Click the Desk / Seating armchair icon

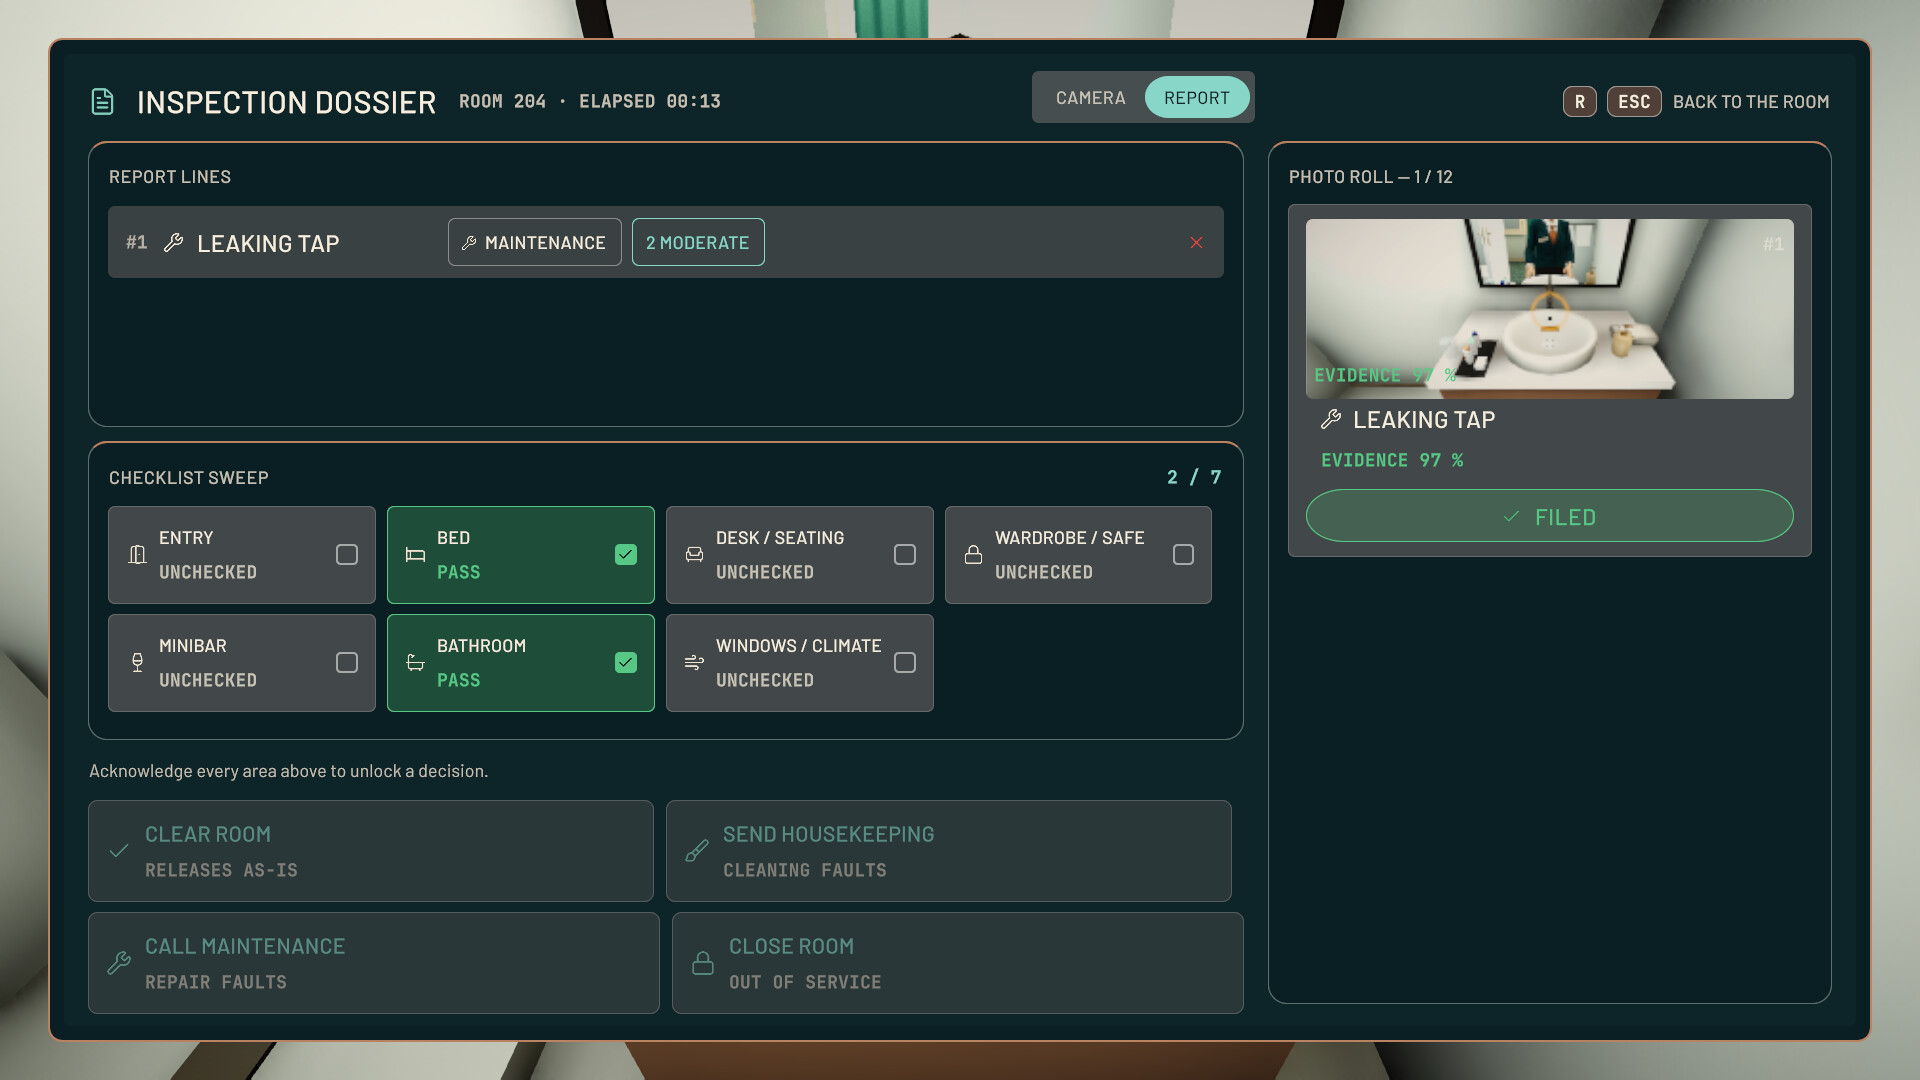[x=694, y=555]
